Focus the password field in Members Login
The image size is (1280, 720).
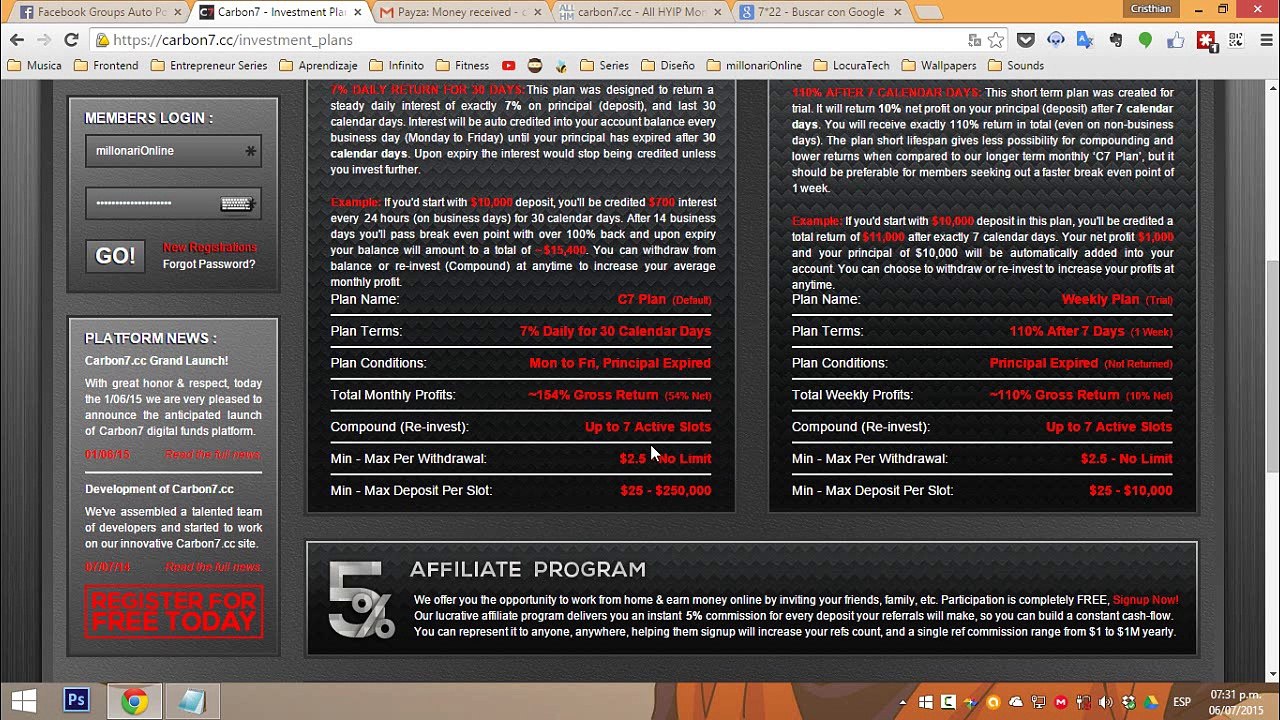pos(173,204)
